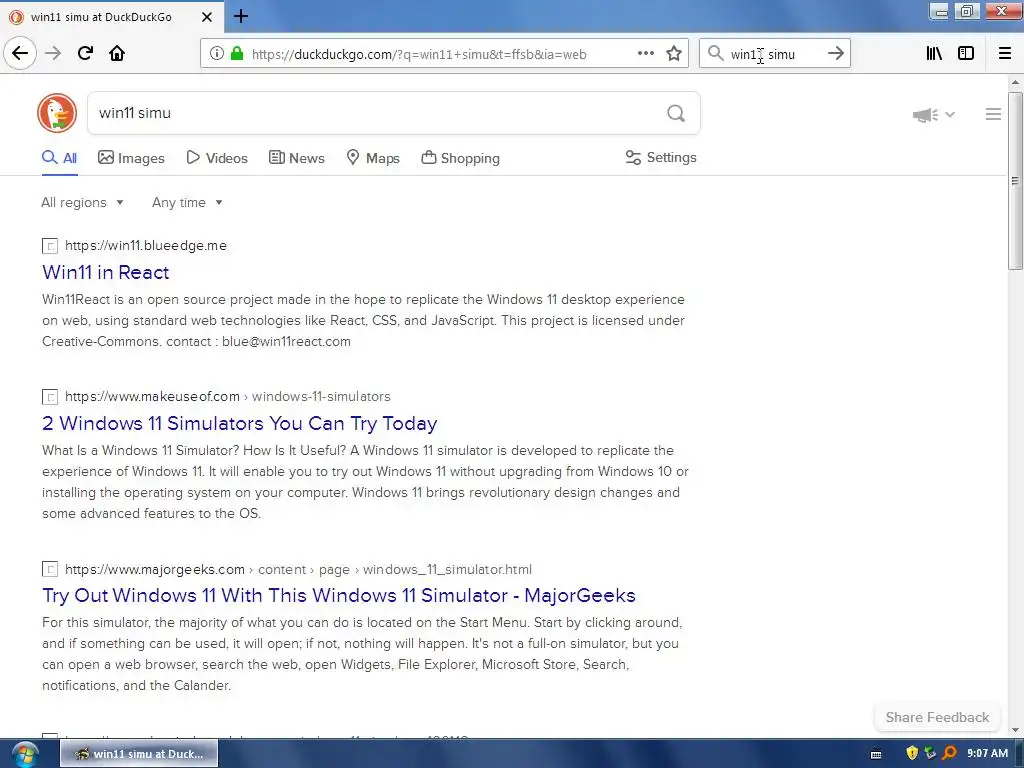Switch to the Shopping tab

(460, 158)
